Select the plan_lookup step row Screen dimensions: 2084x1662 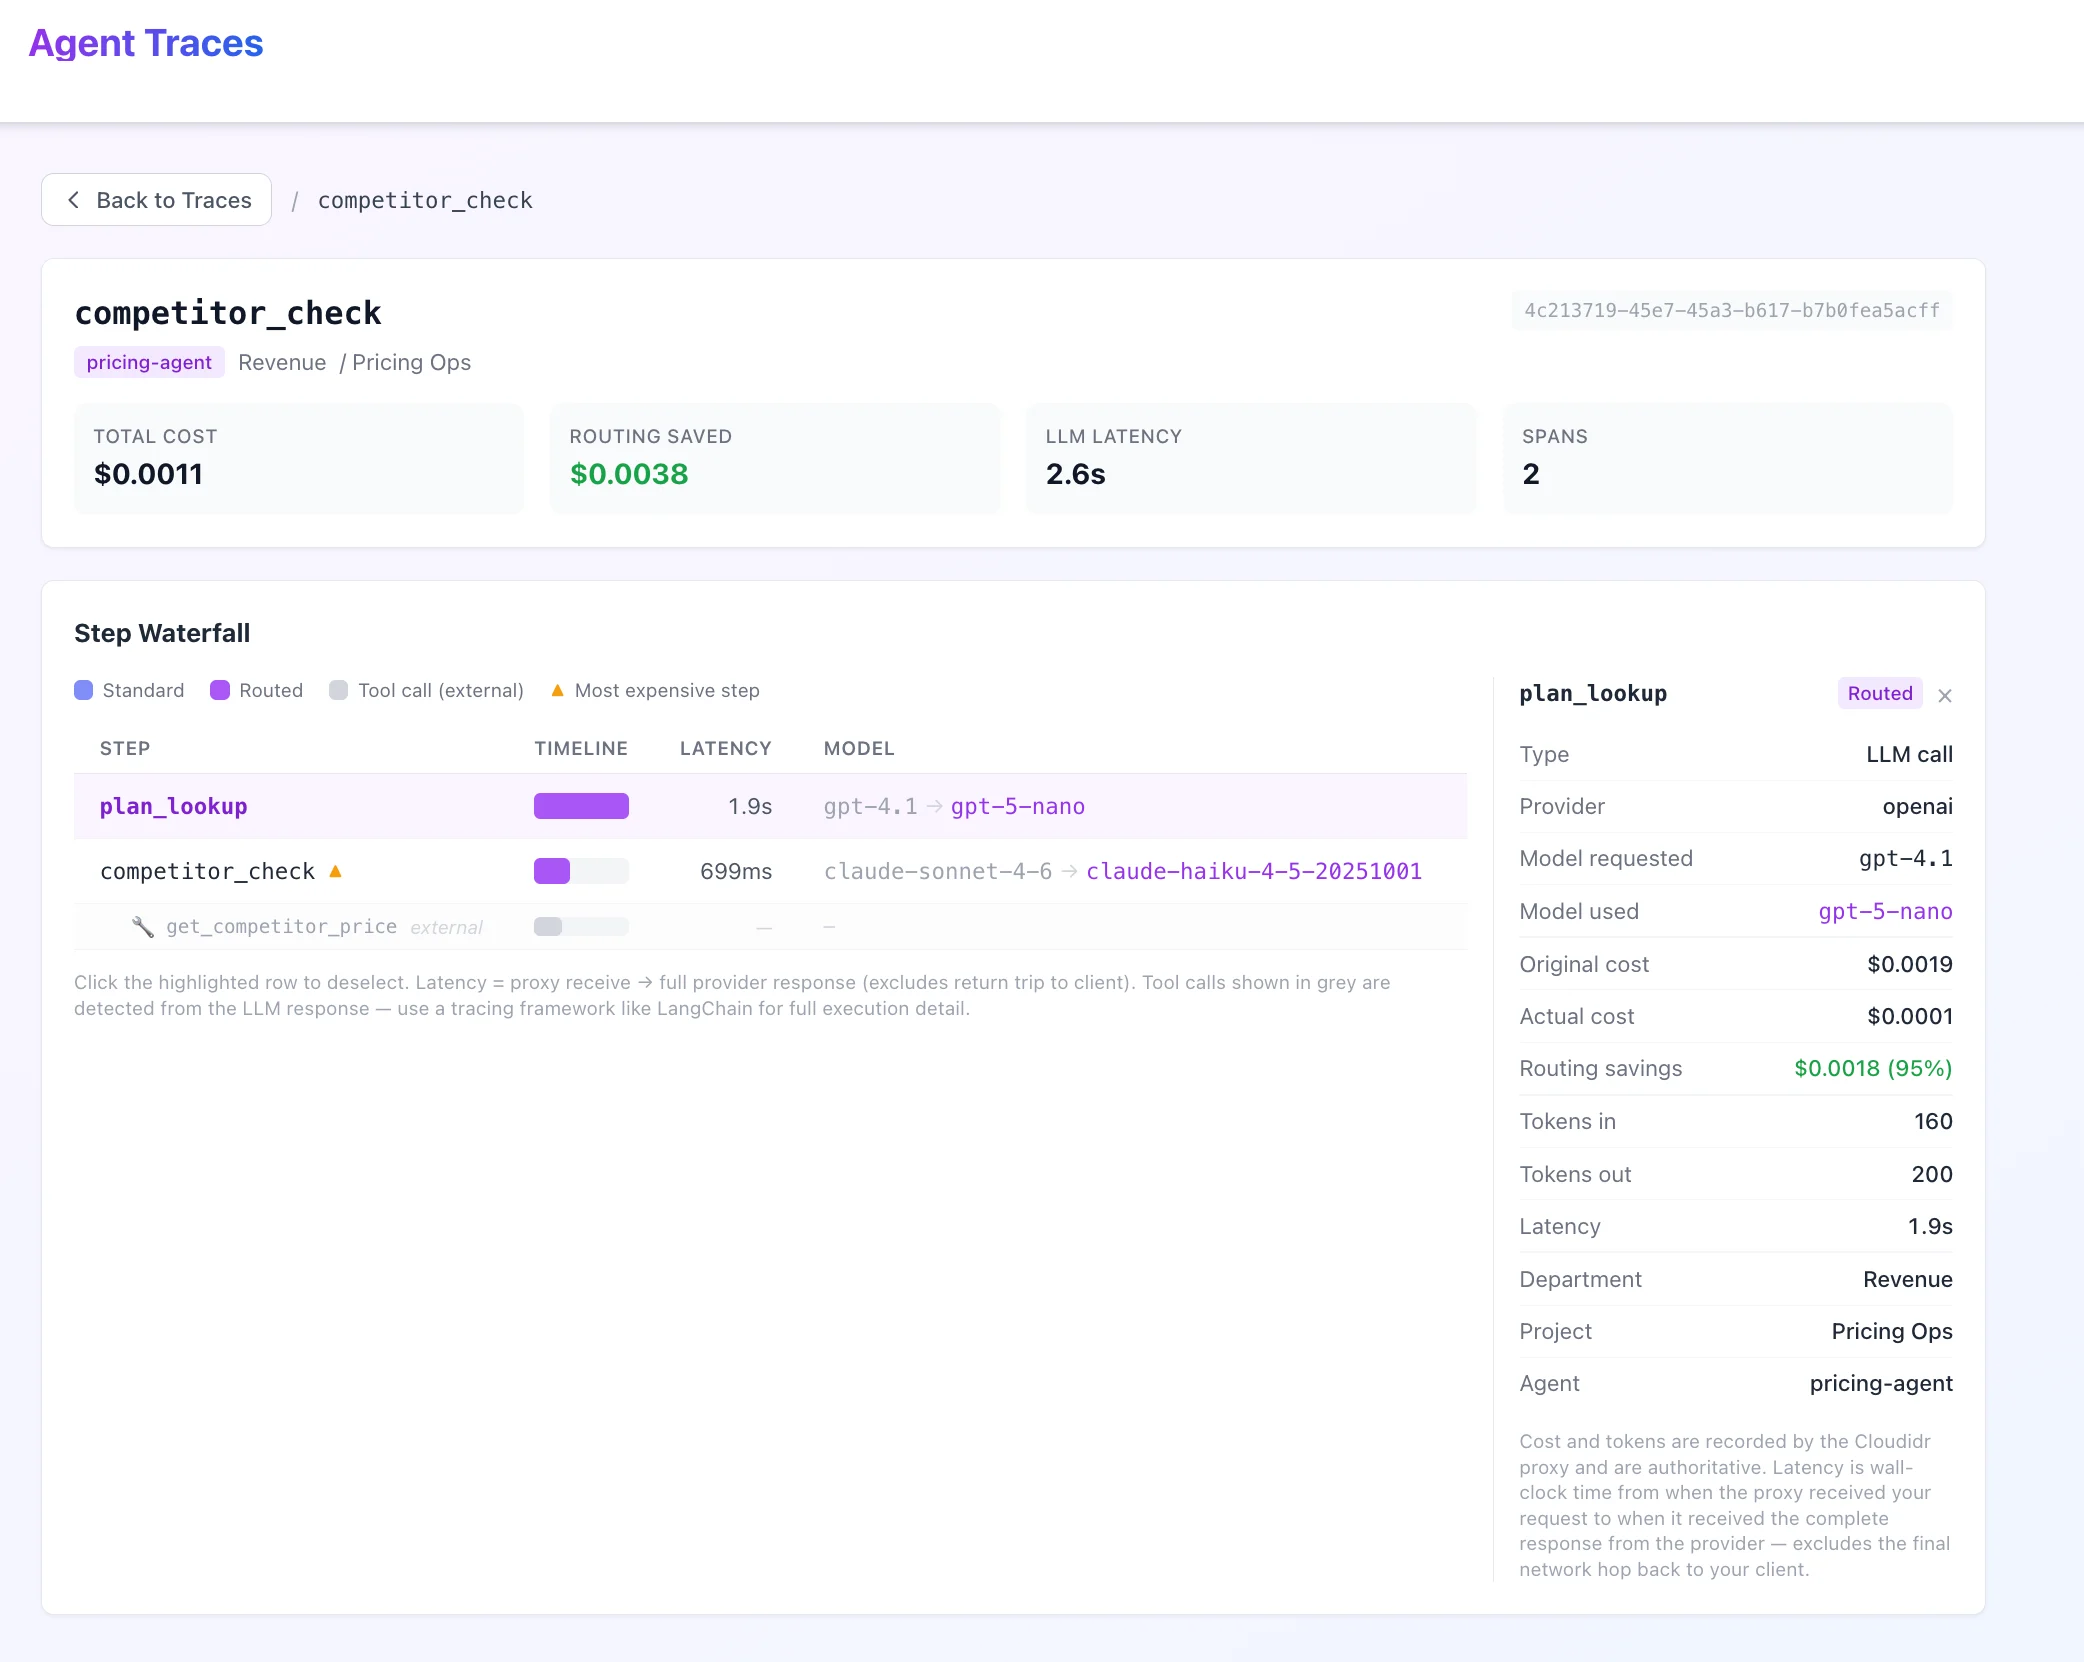770,806
